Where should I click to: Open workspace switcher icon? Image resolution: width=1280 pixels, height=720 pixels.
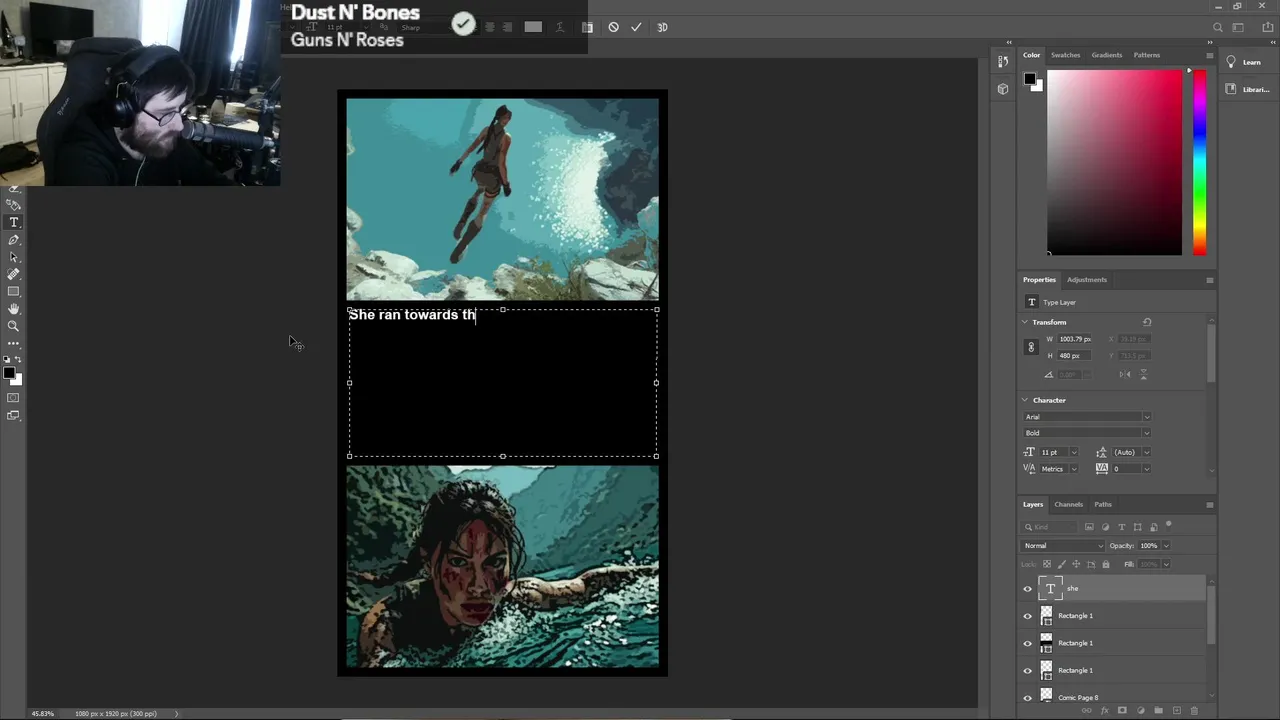(x=1238, y=27)
